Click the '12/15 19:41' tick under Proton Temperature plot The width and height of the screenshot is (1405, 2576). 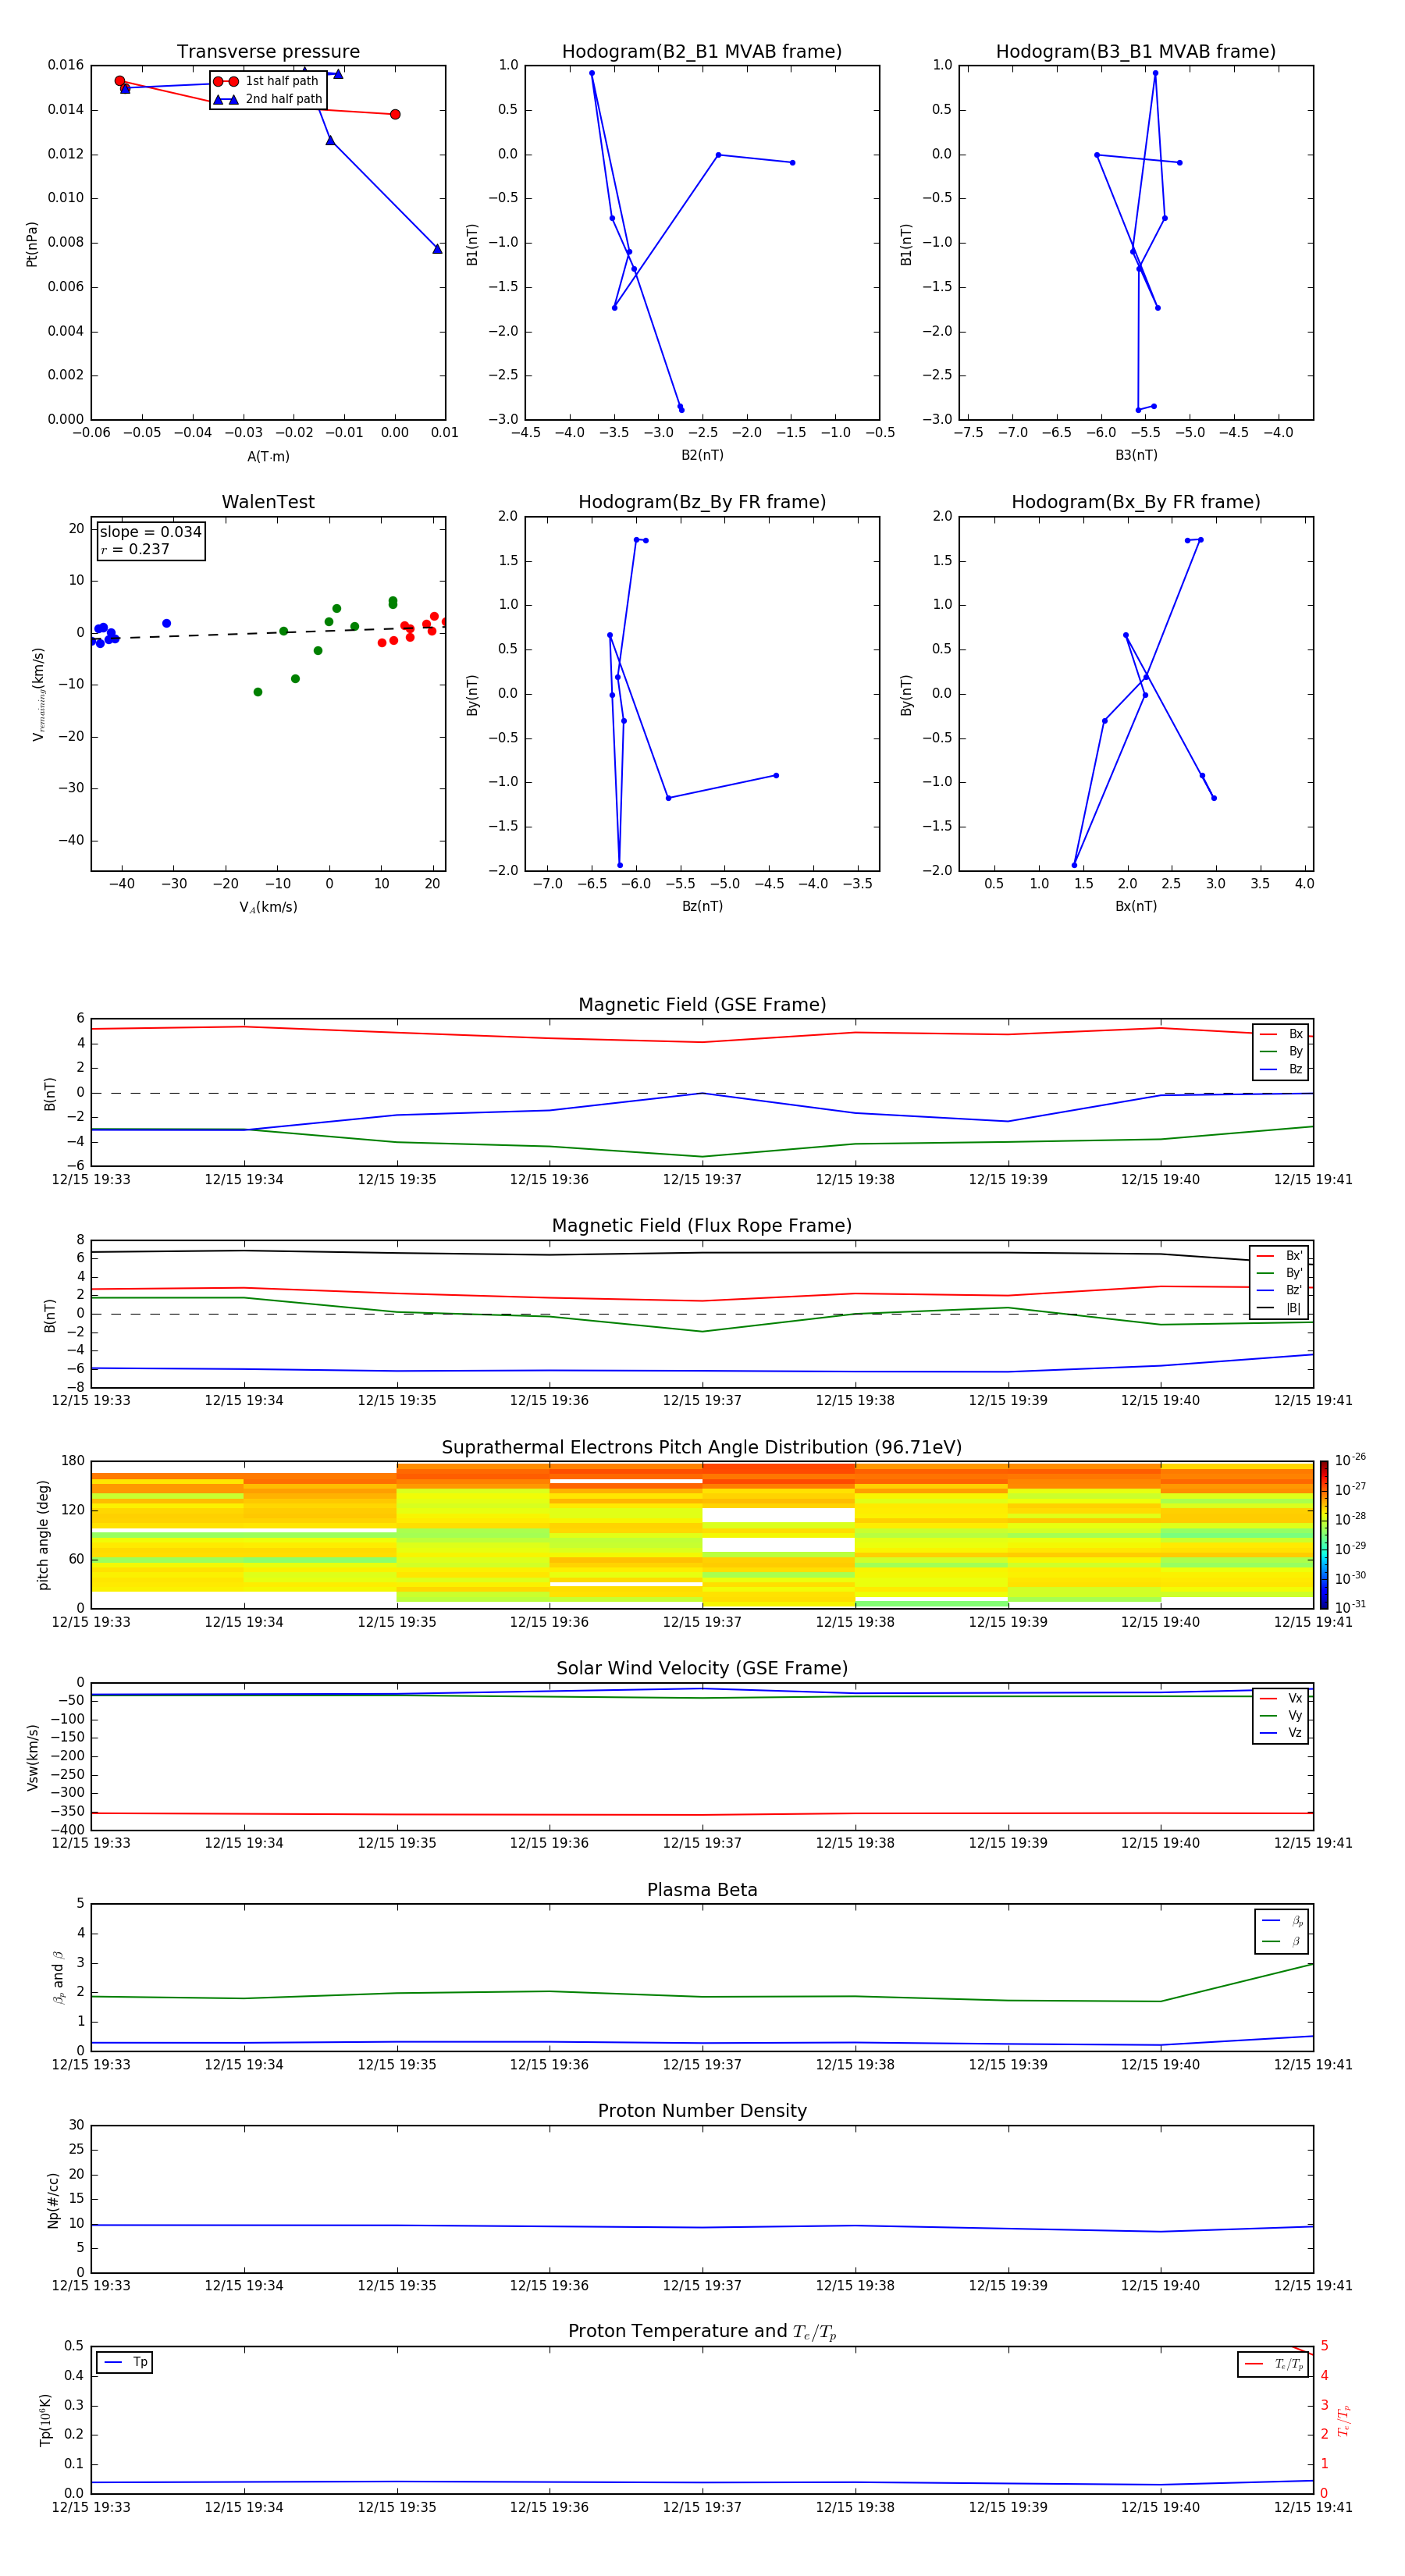pos(1313,2507)
